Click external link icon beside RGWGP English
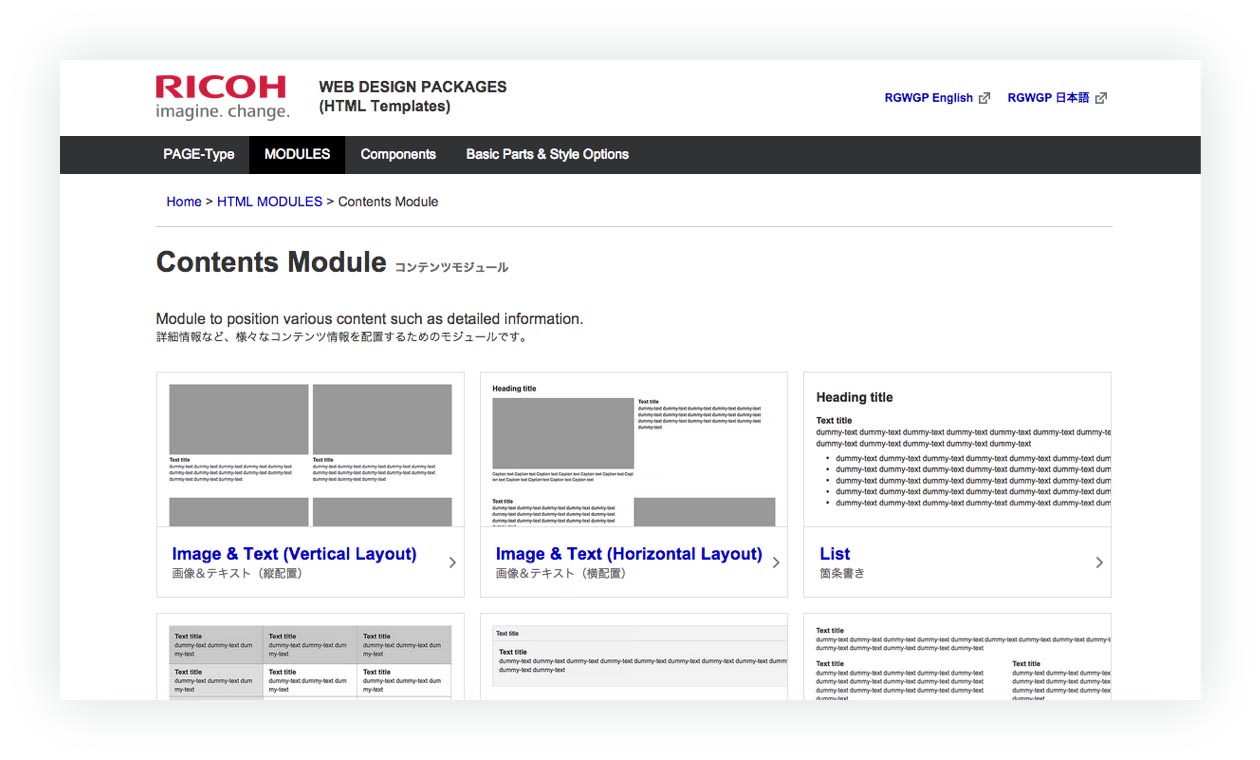 click(984, 98)
